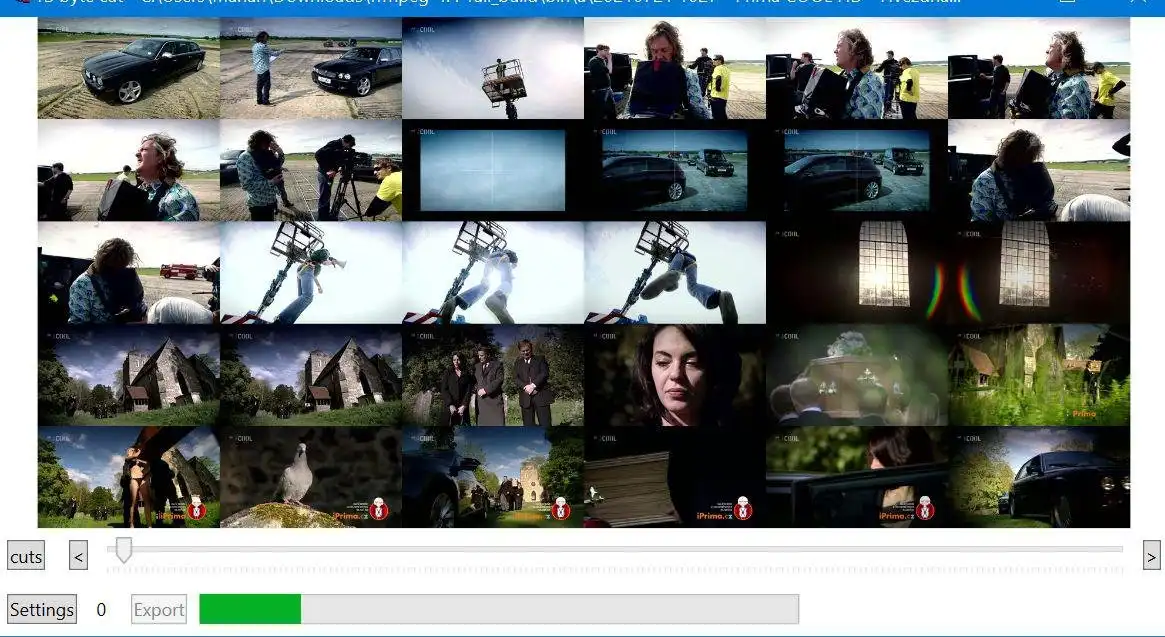Click the cuts button
This screenshot has width=1165, height=637.
coord(26,556)
